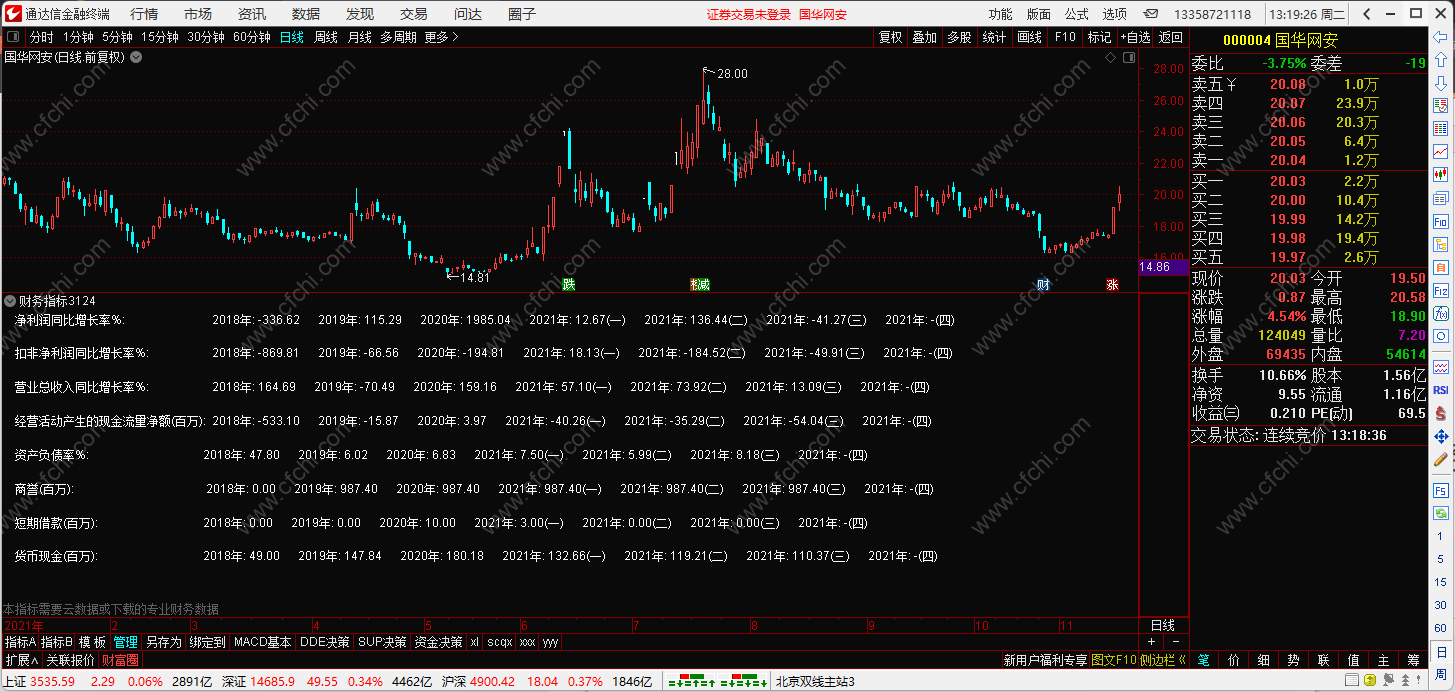Screen dimensions: 1455x692
Task: Switch to the 筹 tab in the quote panel
Action: 1413,660
